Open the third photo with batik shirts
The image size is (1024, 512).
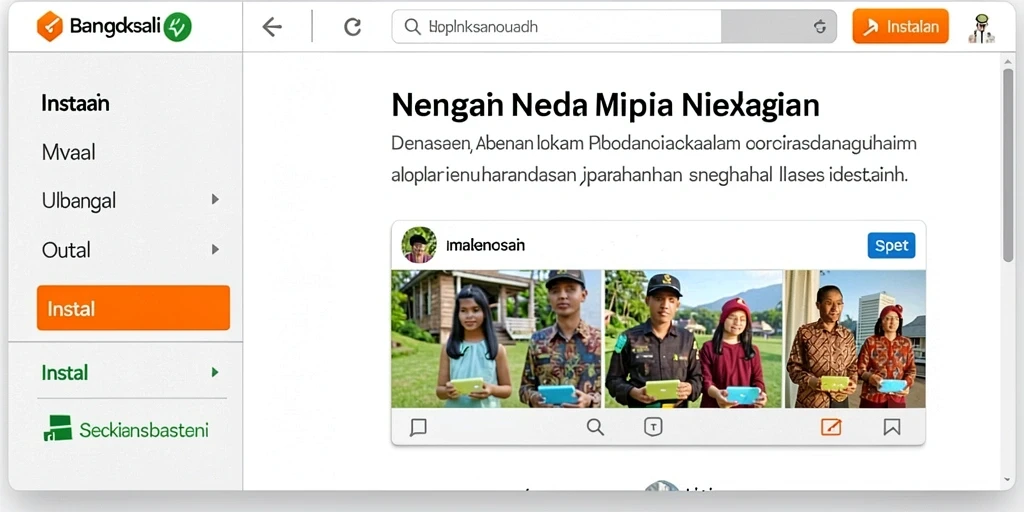(x=855, y=339)
